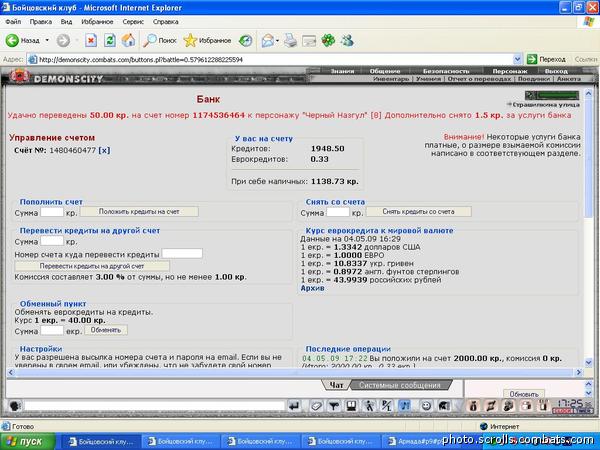Click the Обменять button
Image resolution: width=600 pixels, height=450 pixels.
click(x=106, y=330)
